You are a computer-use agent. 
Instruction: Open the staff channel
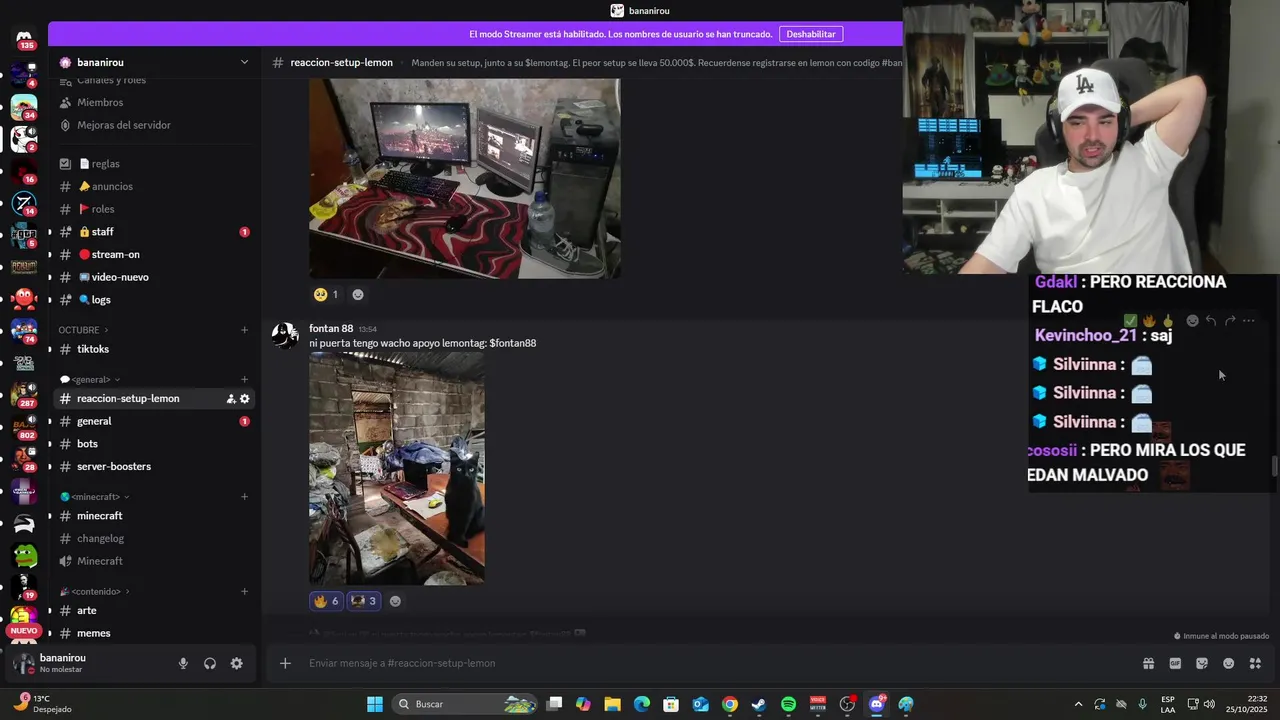[x=153, y=232]
